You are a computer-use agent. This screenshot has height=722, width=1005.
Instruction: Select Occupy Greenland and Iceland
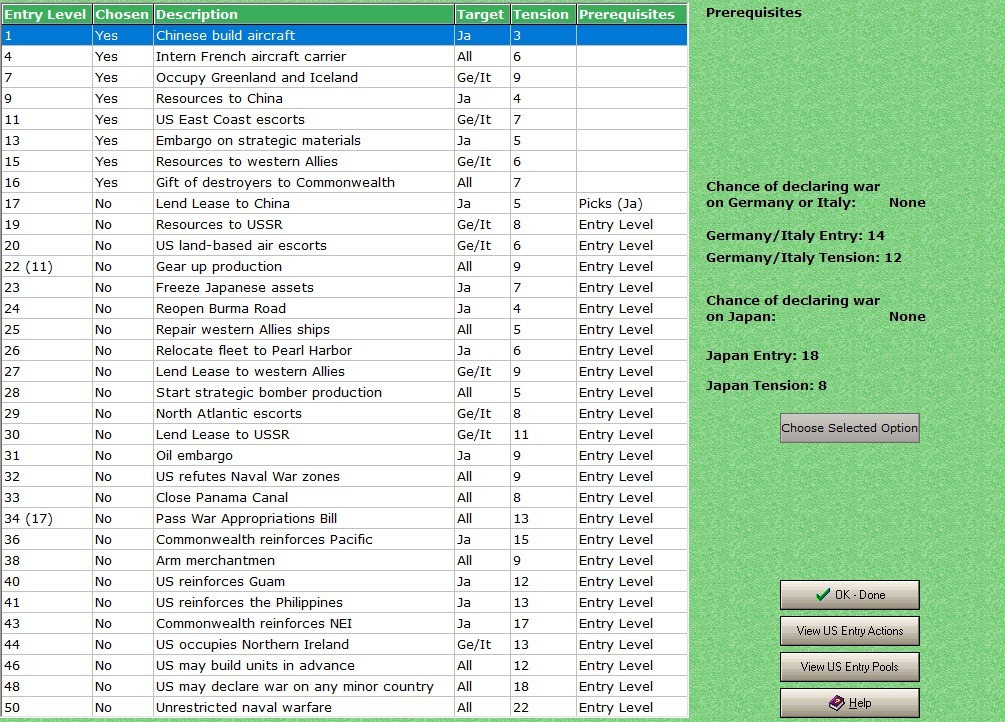[x=345, y=78]
